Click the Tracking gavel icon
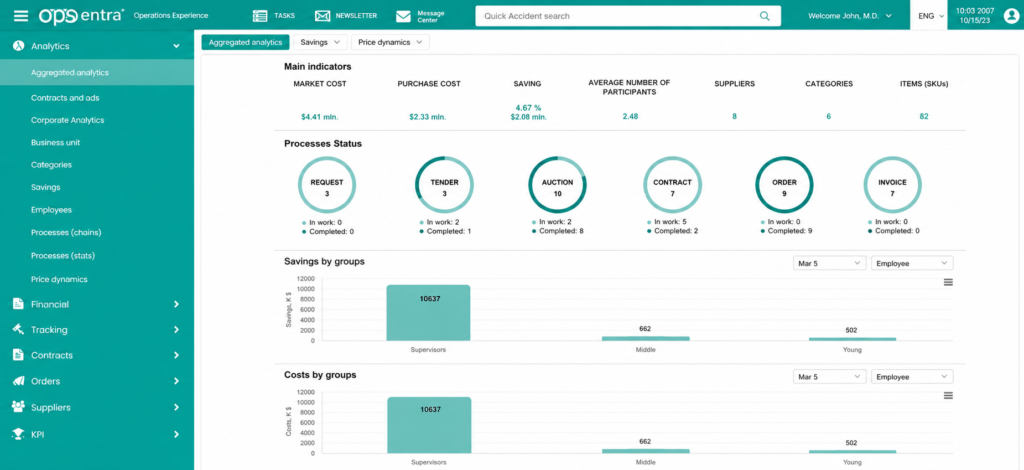The width and height of the screenshot is (1024, 470). click(x=18, y=329)
